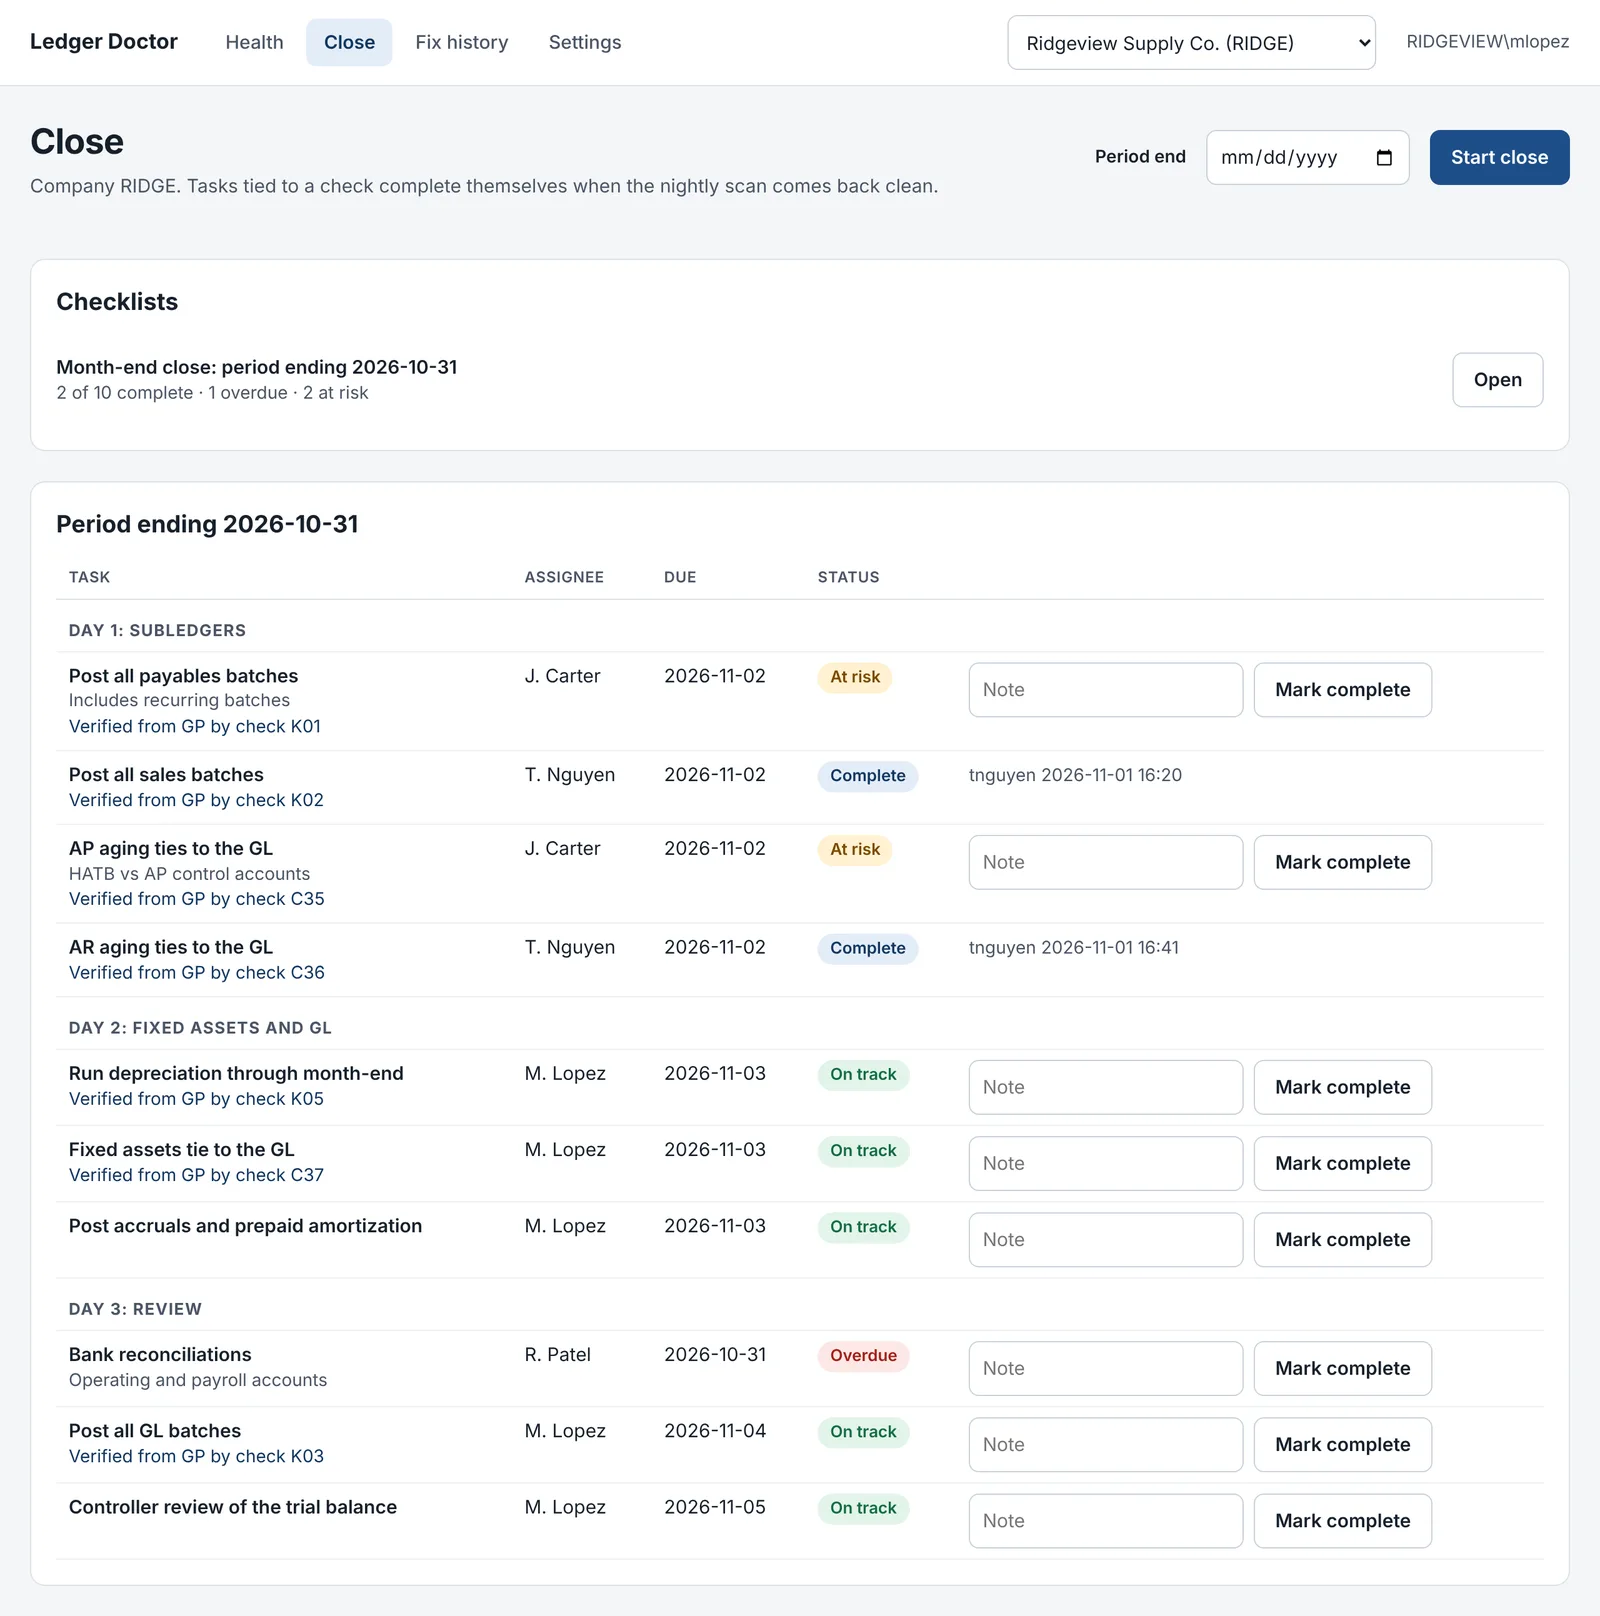Open the 'Verified from GP by check K03' link
The image size is (1600, 1616).
point(196,1456)
